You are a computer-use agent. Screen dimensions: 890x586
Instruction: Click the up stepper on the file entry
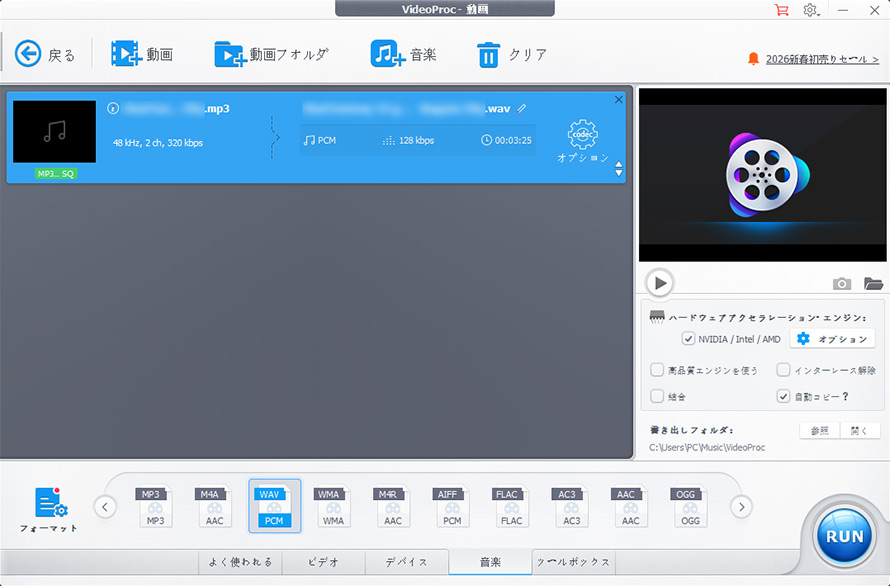pyautogui.click(x=620, y=165)
